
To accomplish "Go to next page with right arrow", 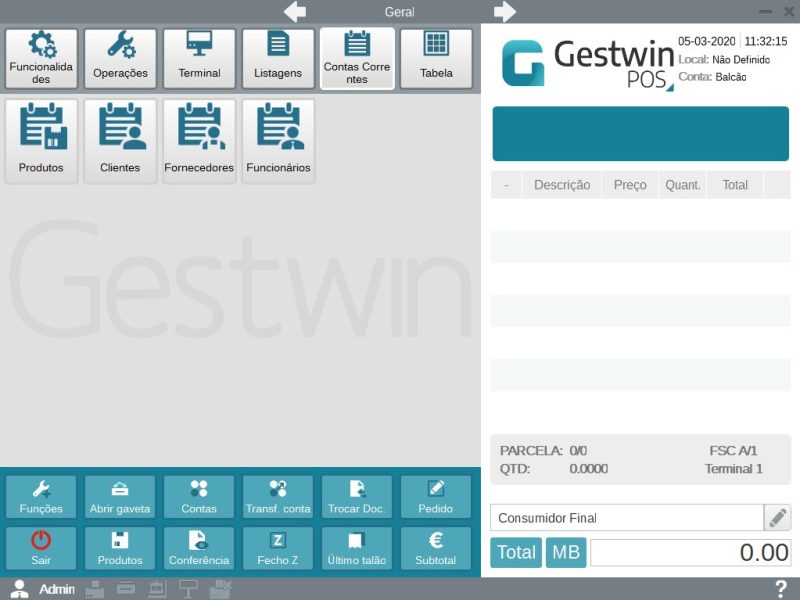I will click(504, 12).
